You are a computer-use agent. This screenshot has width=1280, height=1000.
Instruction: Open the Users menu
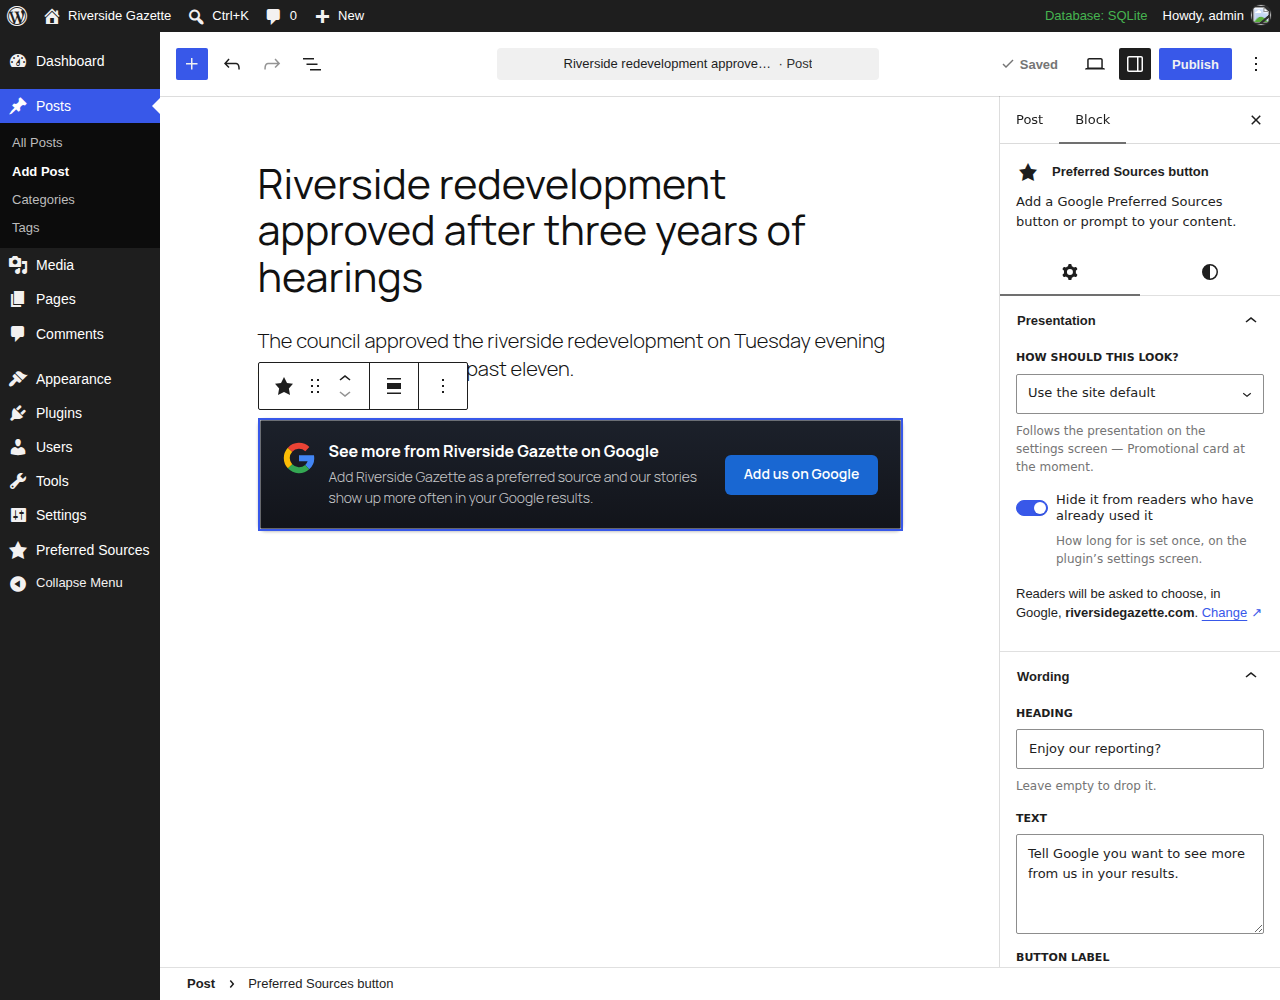pyautogui.click(x=80, y=447)
